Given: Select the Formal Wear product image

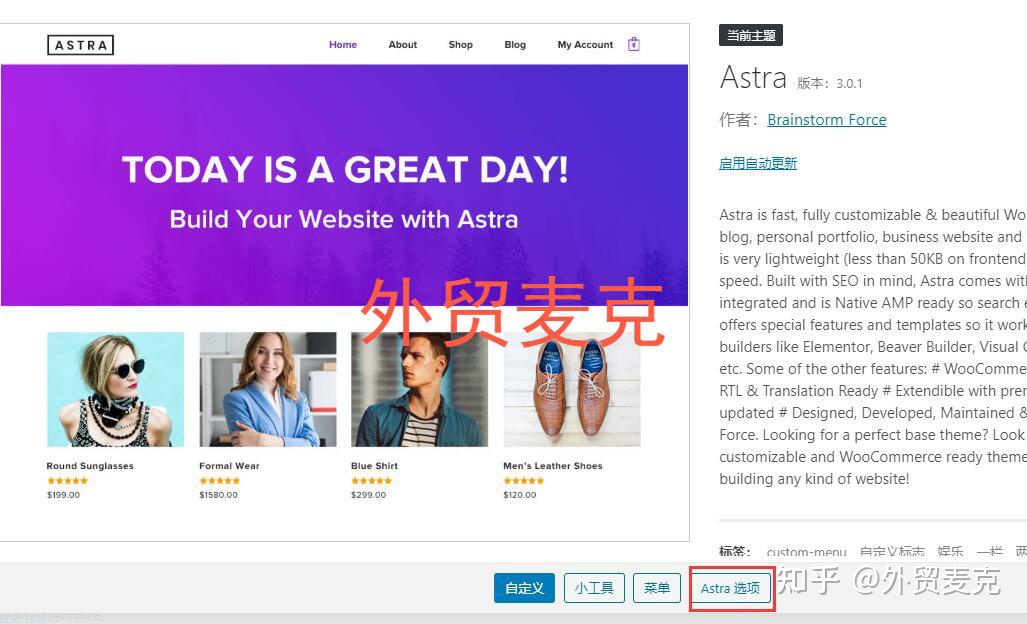Looking at the screenshot, I should (x=268, y=390).
